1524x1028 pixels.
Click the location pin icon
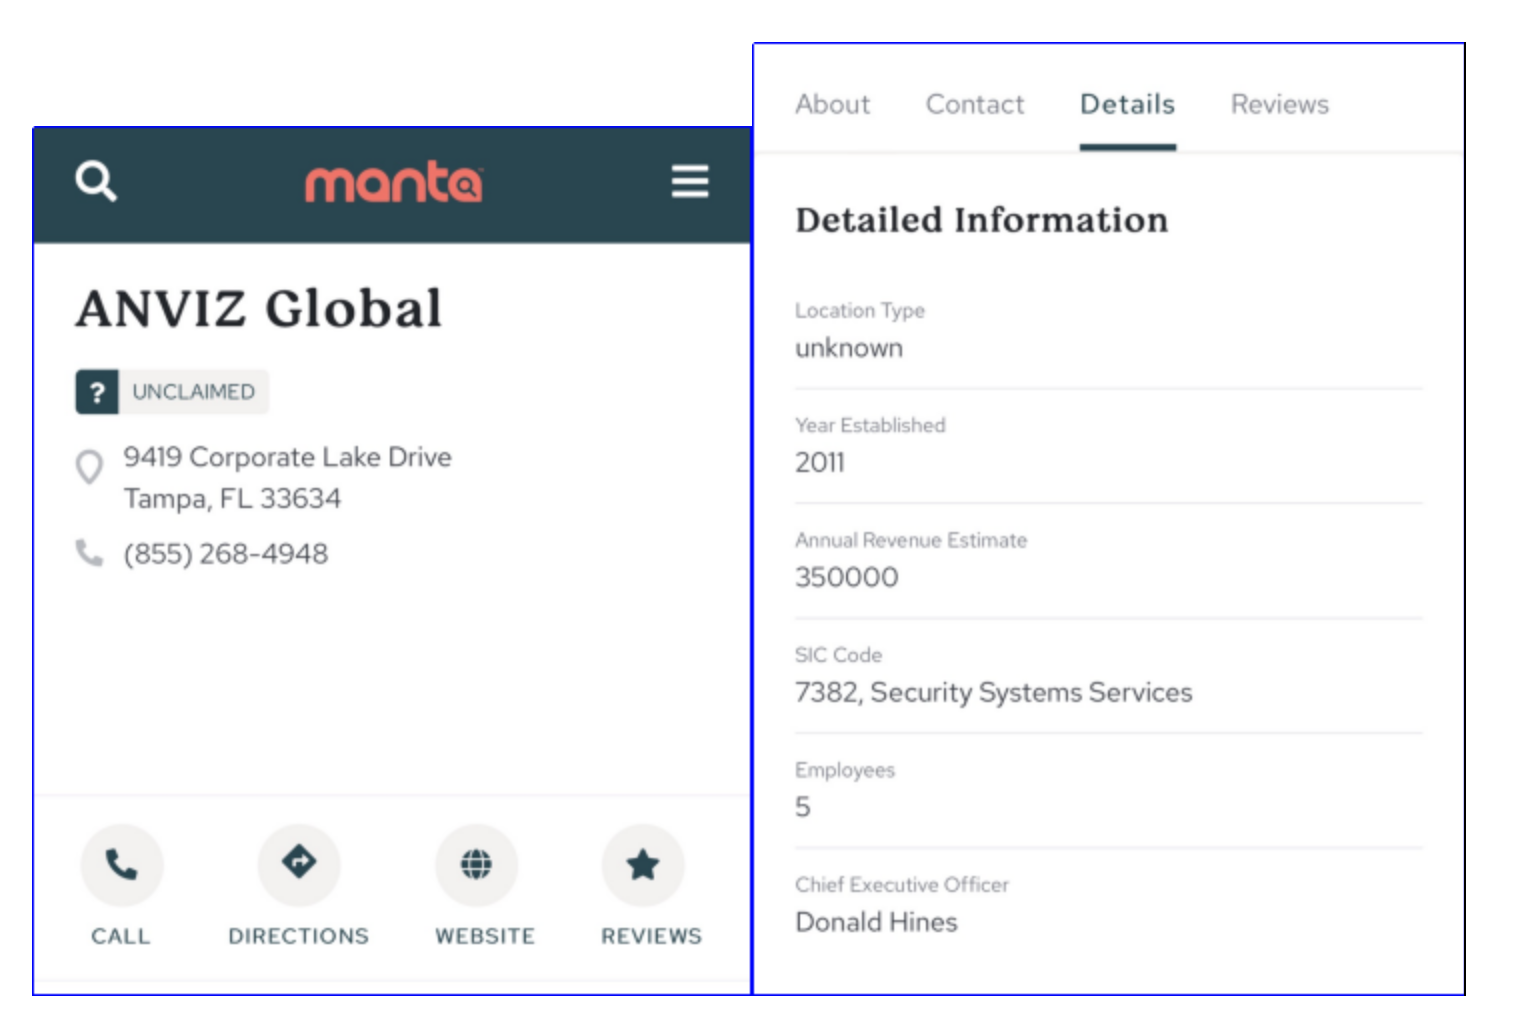(x=90, y=467)
